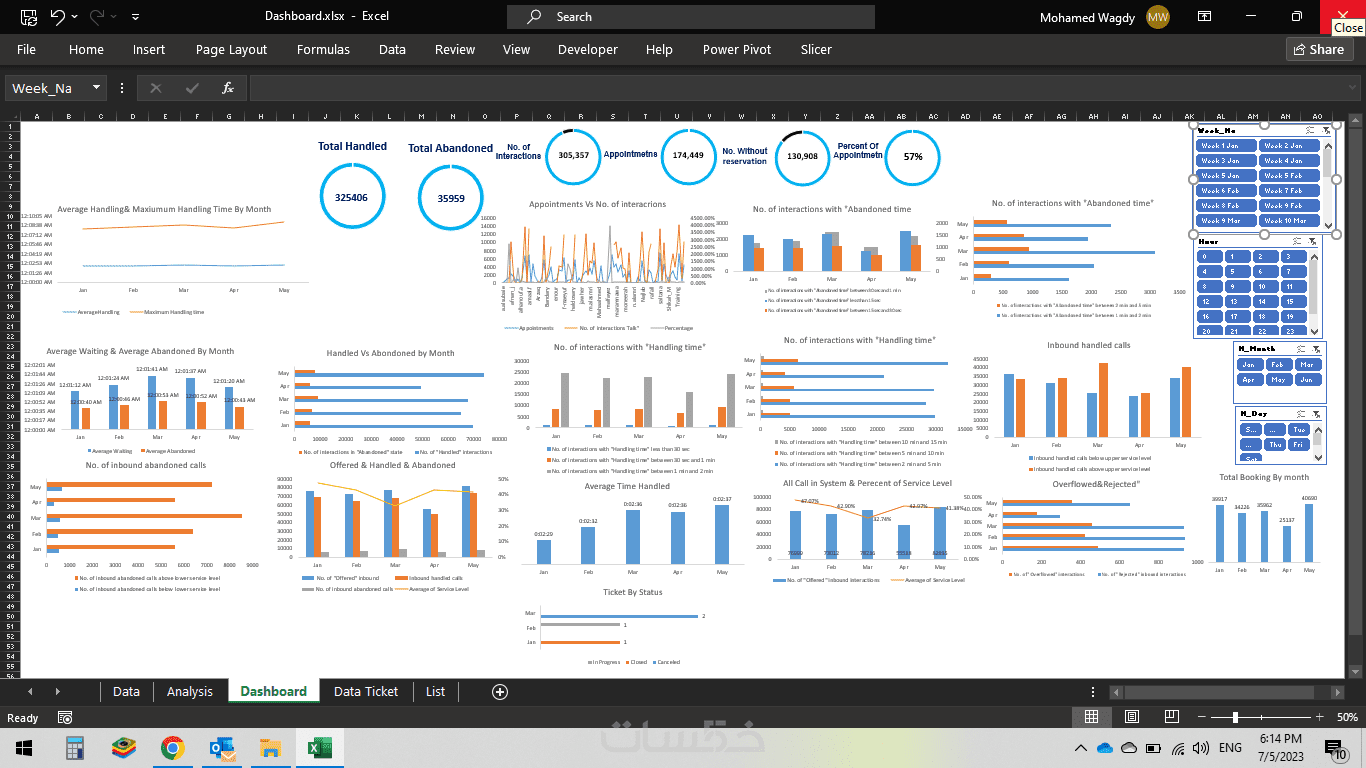Click next sheet navigation arrow
Viewport: 1366px width, 768px height.
tap(57, 692)
